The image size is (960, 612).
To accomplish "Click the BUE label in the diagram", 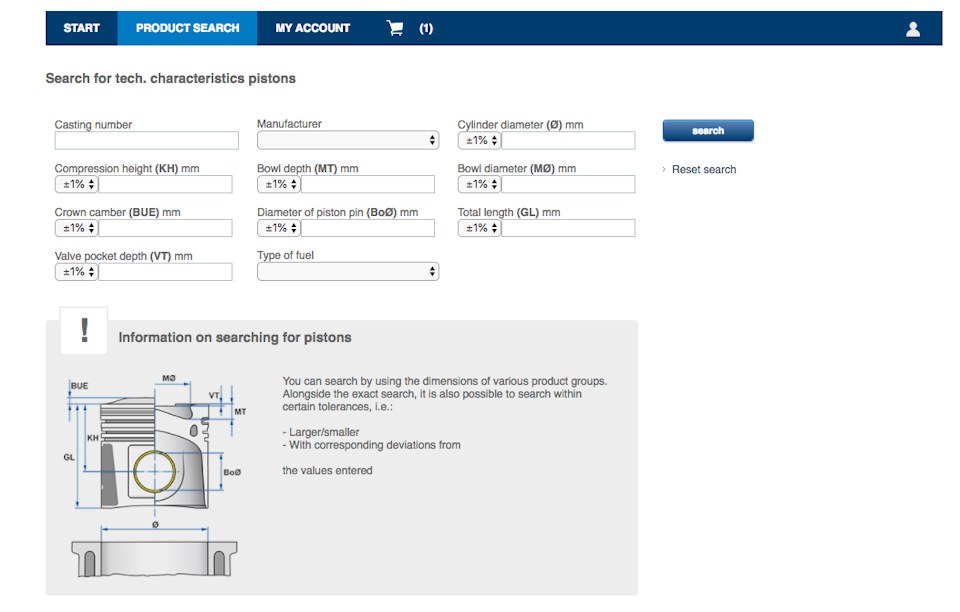I will [x=80, y=386].
